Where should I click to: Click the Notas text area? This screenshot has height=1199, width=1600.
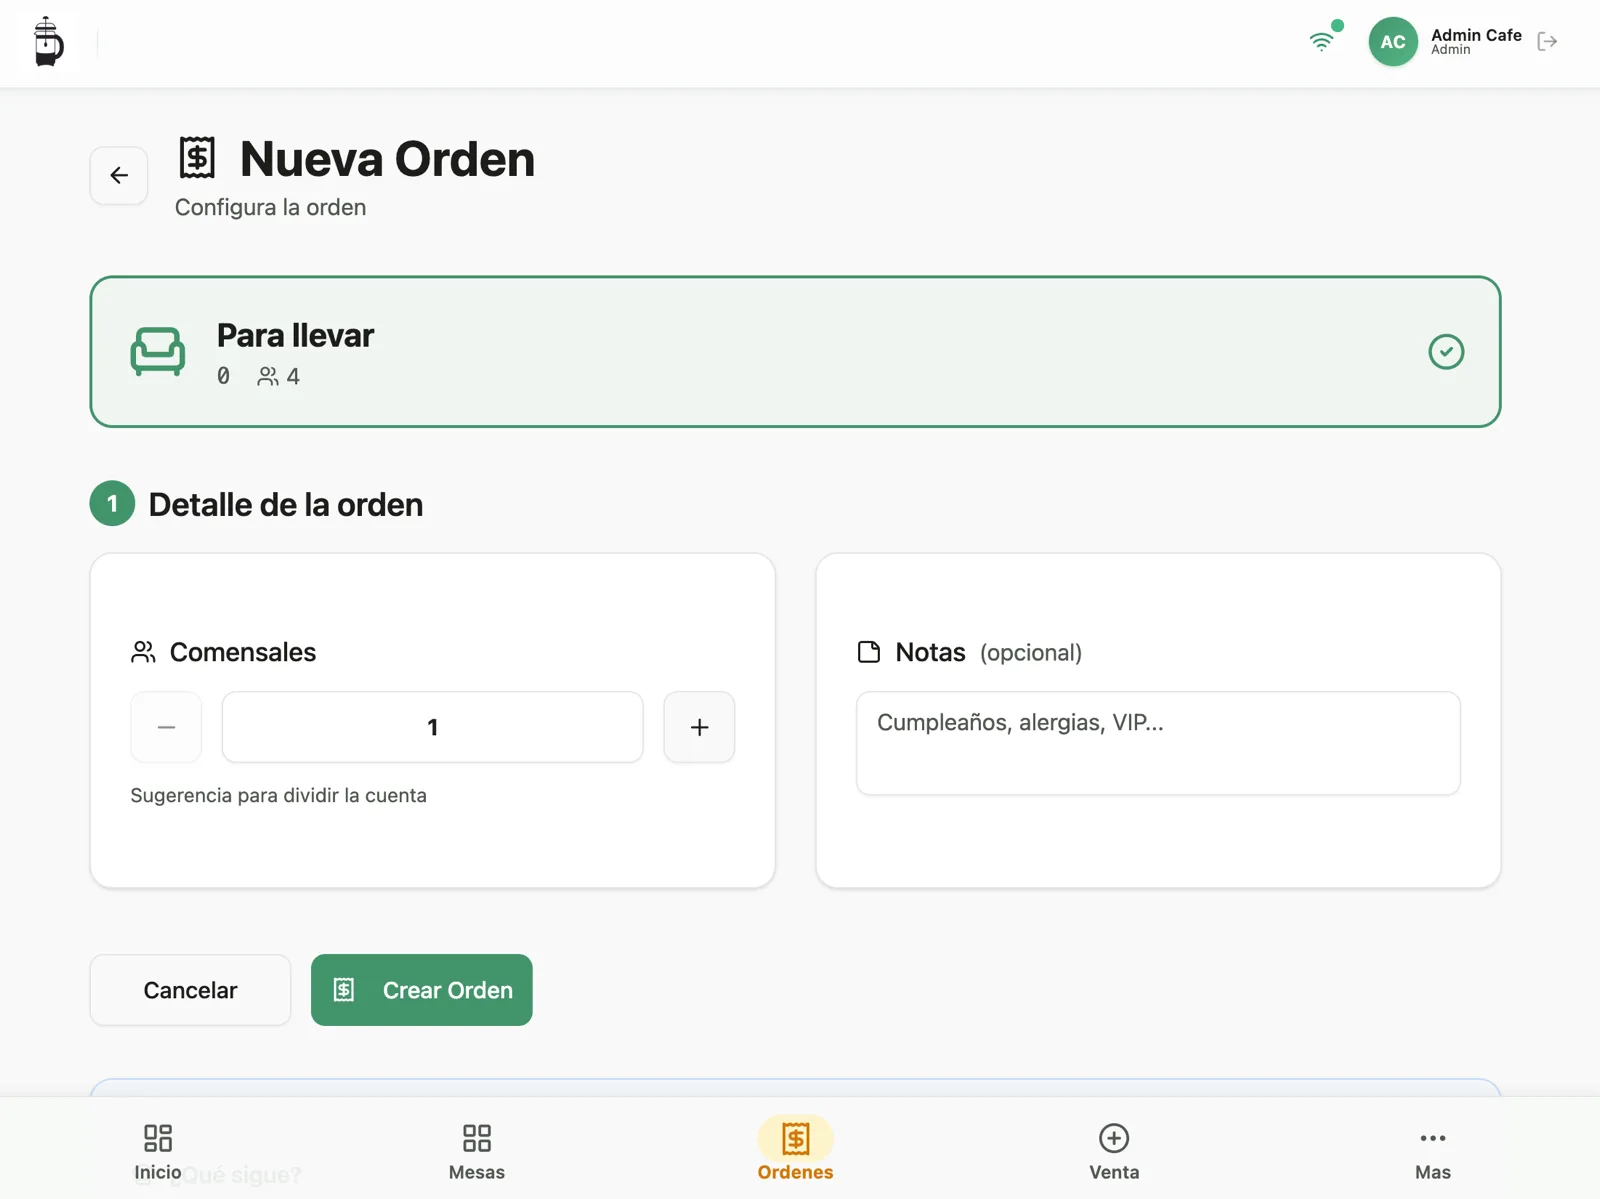(x=1158, y=743)
